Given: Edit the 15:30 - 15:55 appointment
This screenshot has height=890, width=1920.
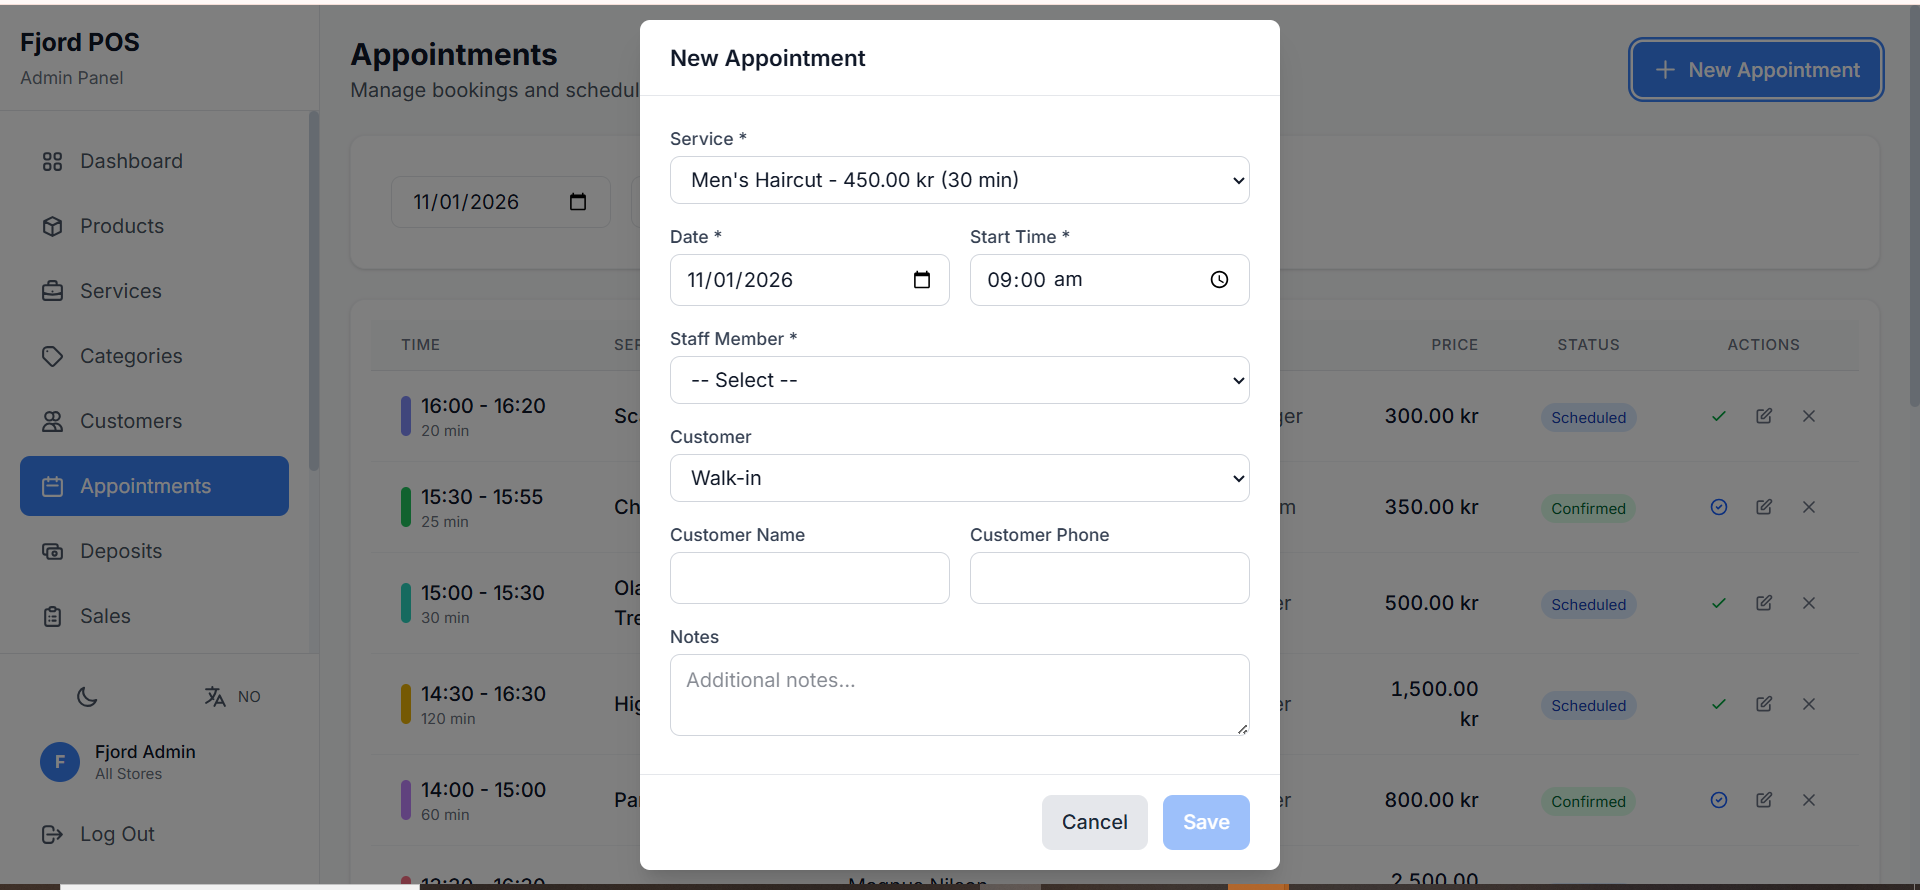Looking at the screenshot, I should click(x=1764, y=507).
